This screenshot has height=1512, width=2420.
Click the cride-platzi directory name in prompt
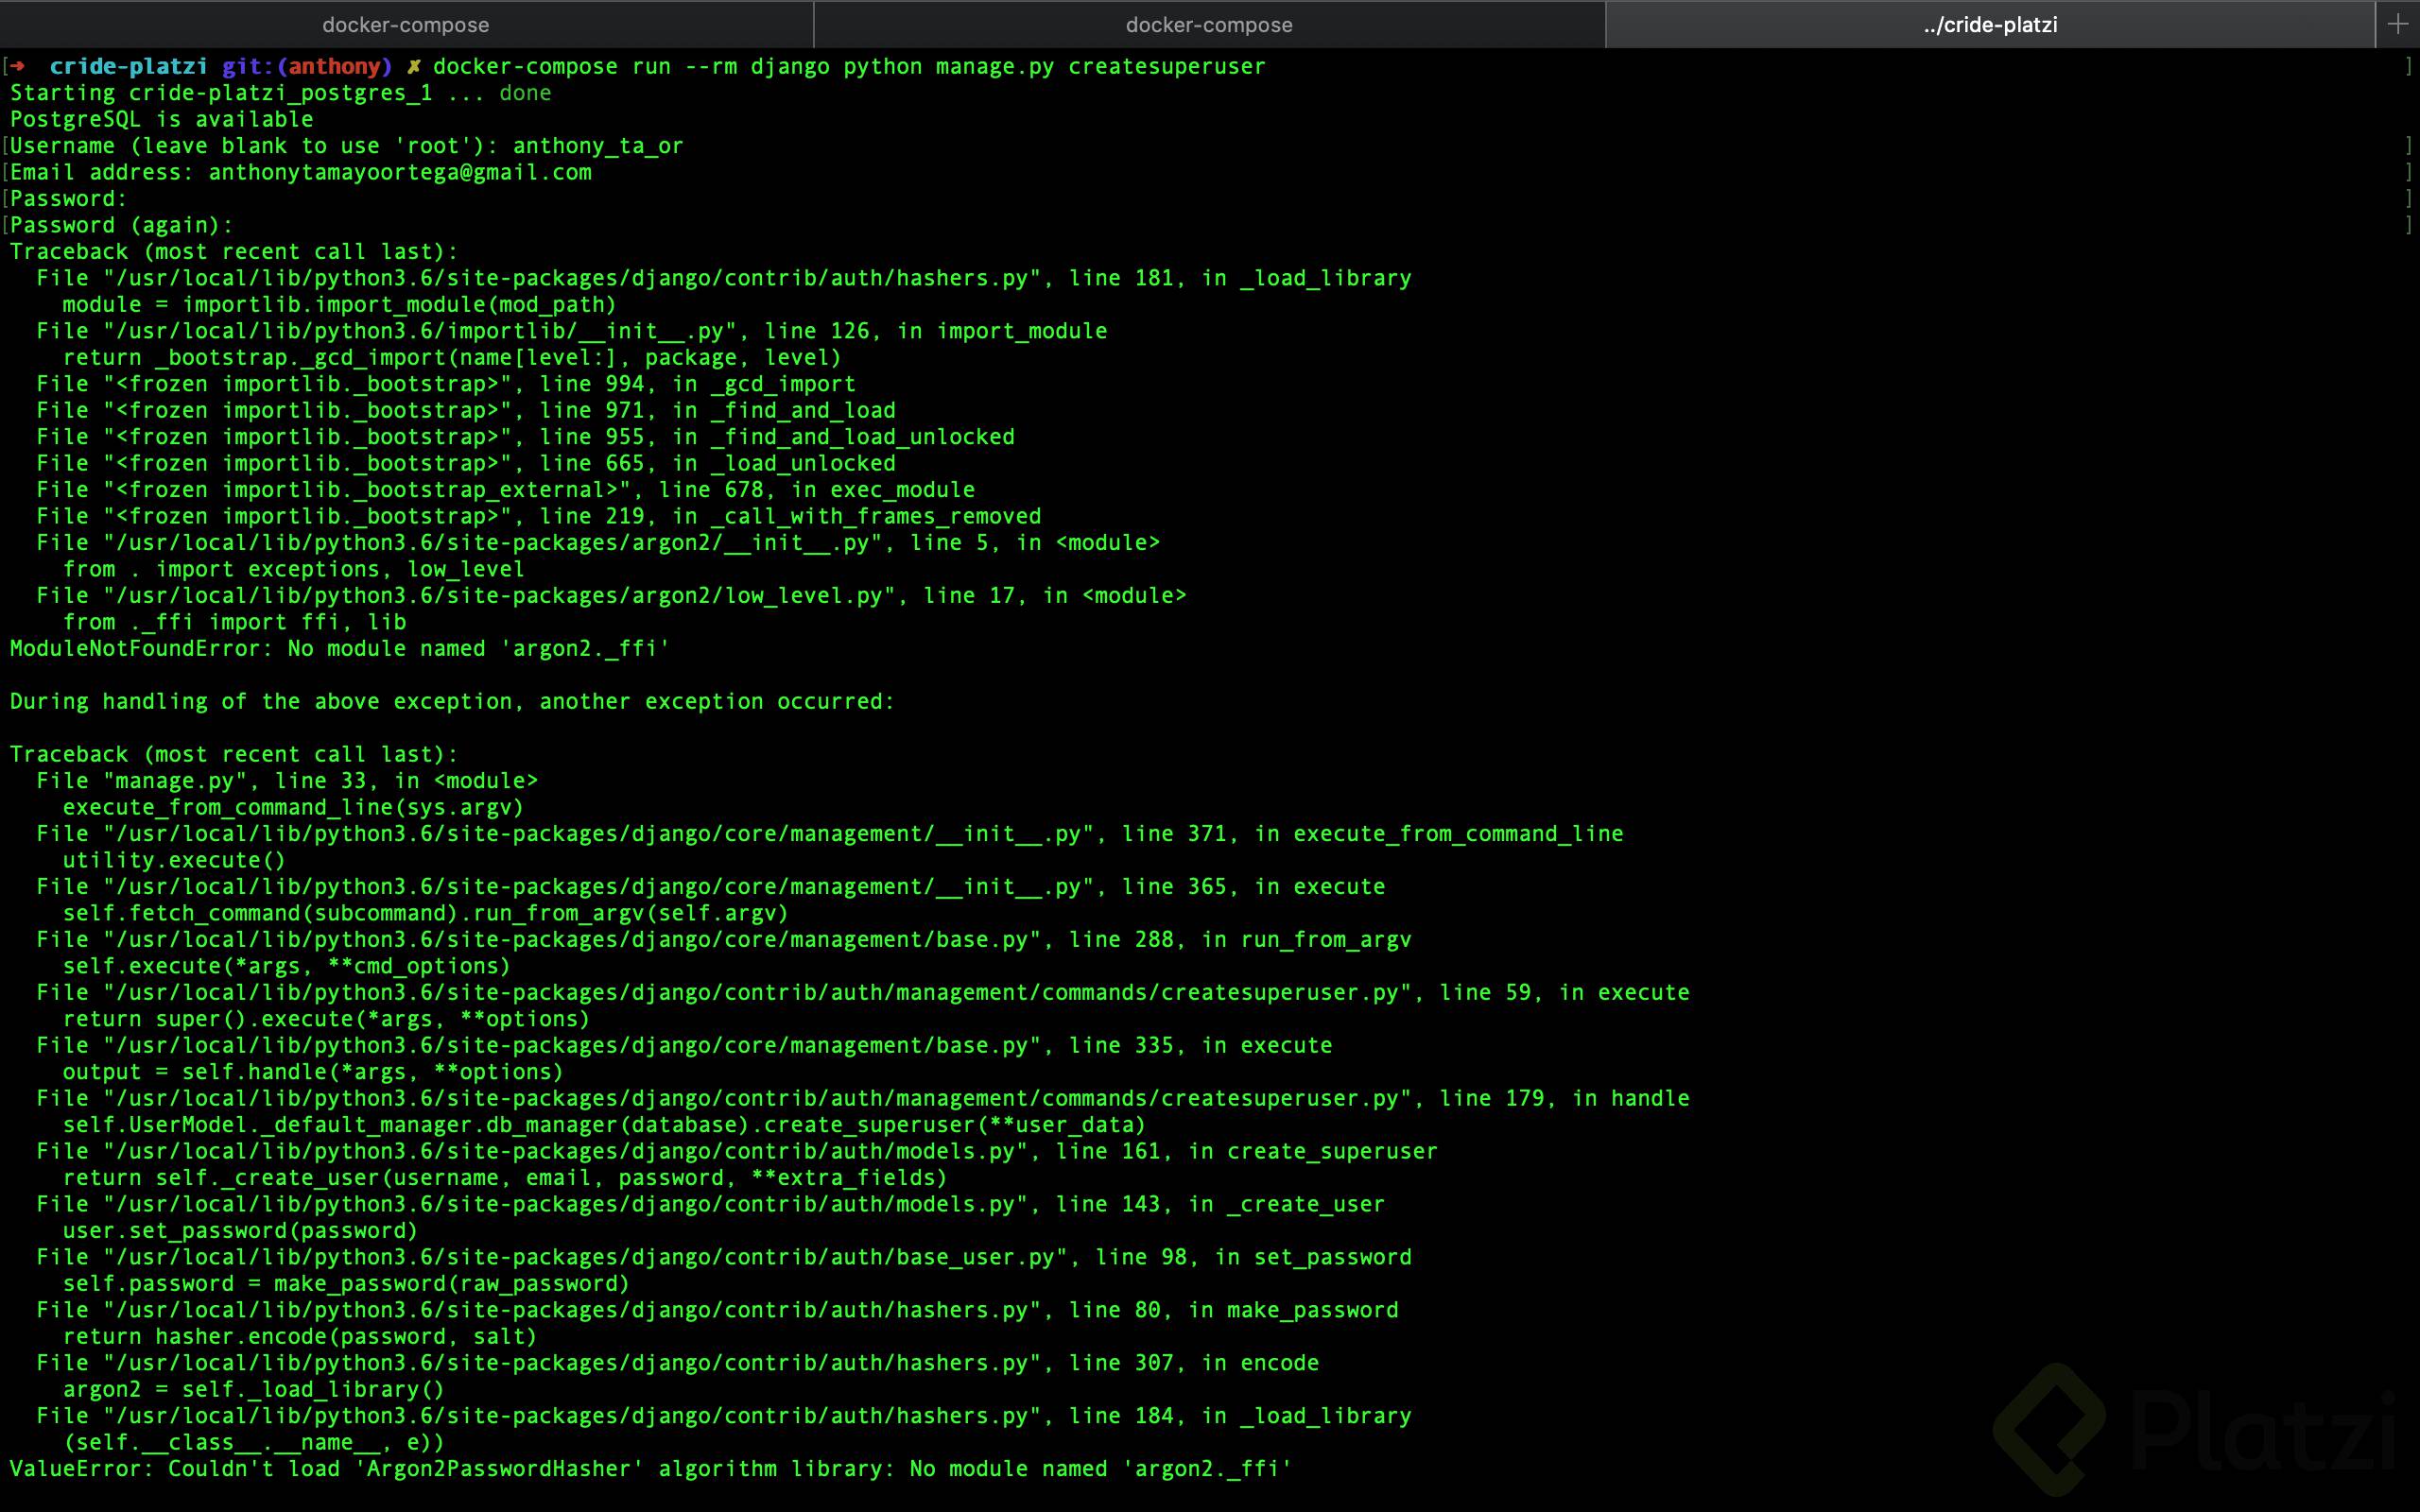pos(129,66)
